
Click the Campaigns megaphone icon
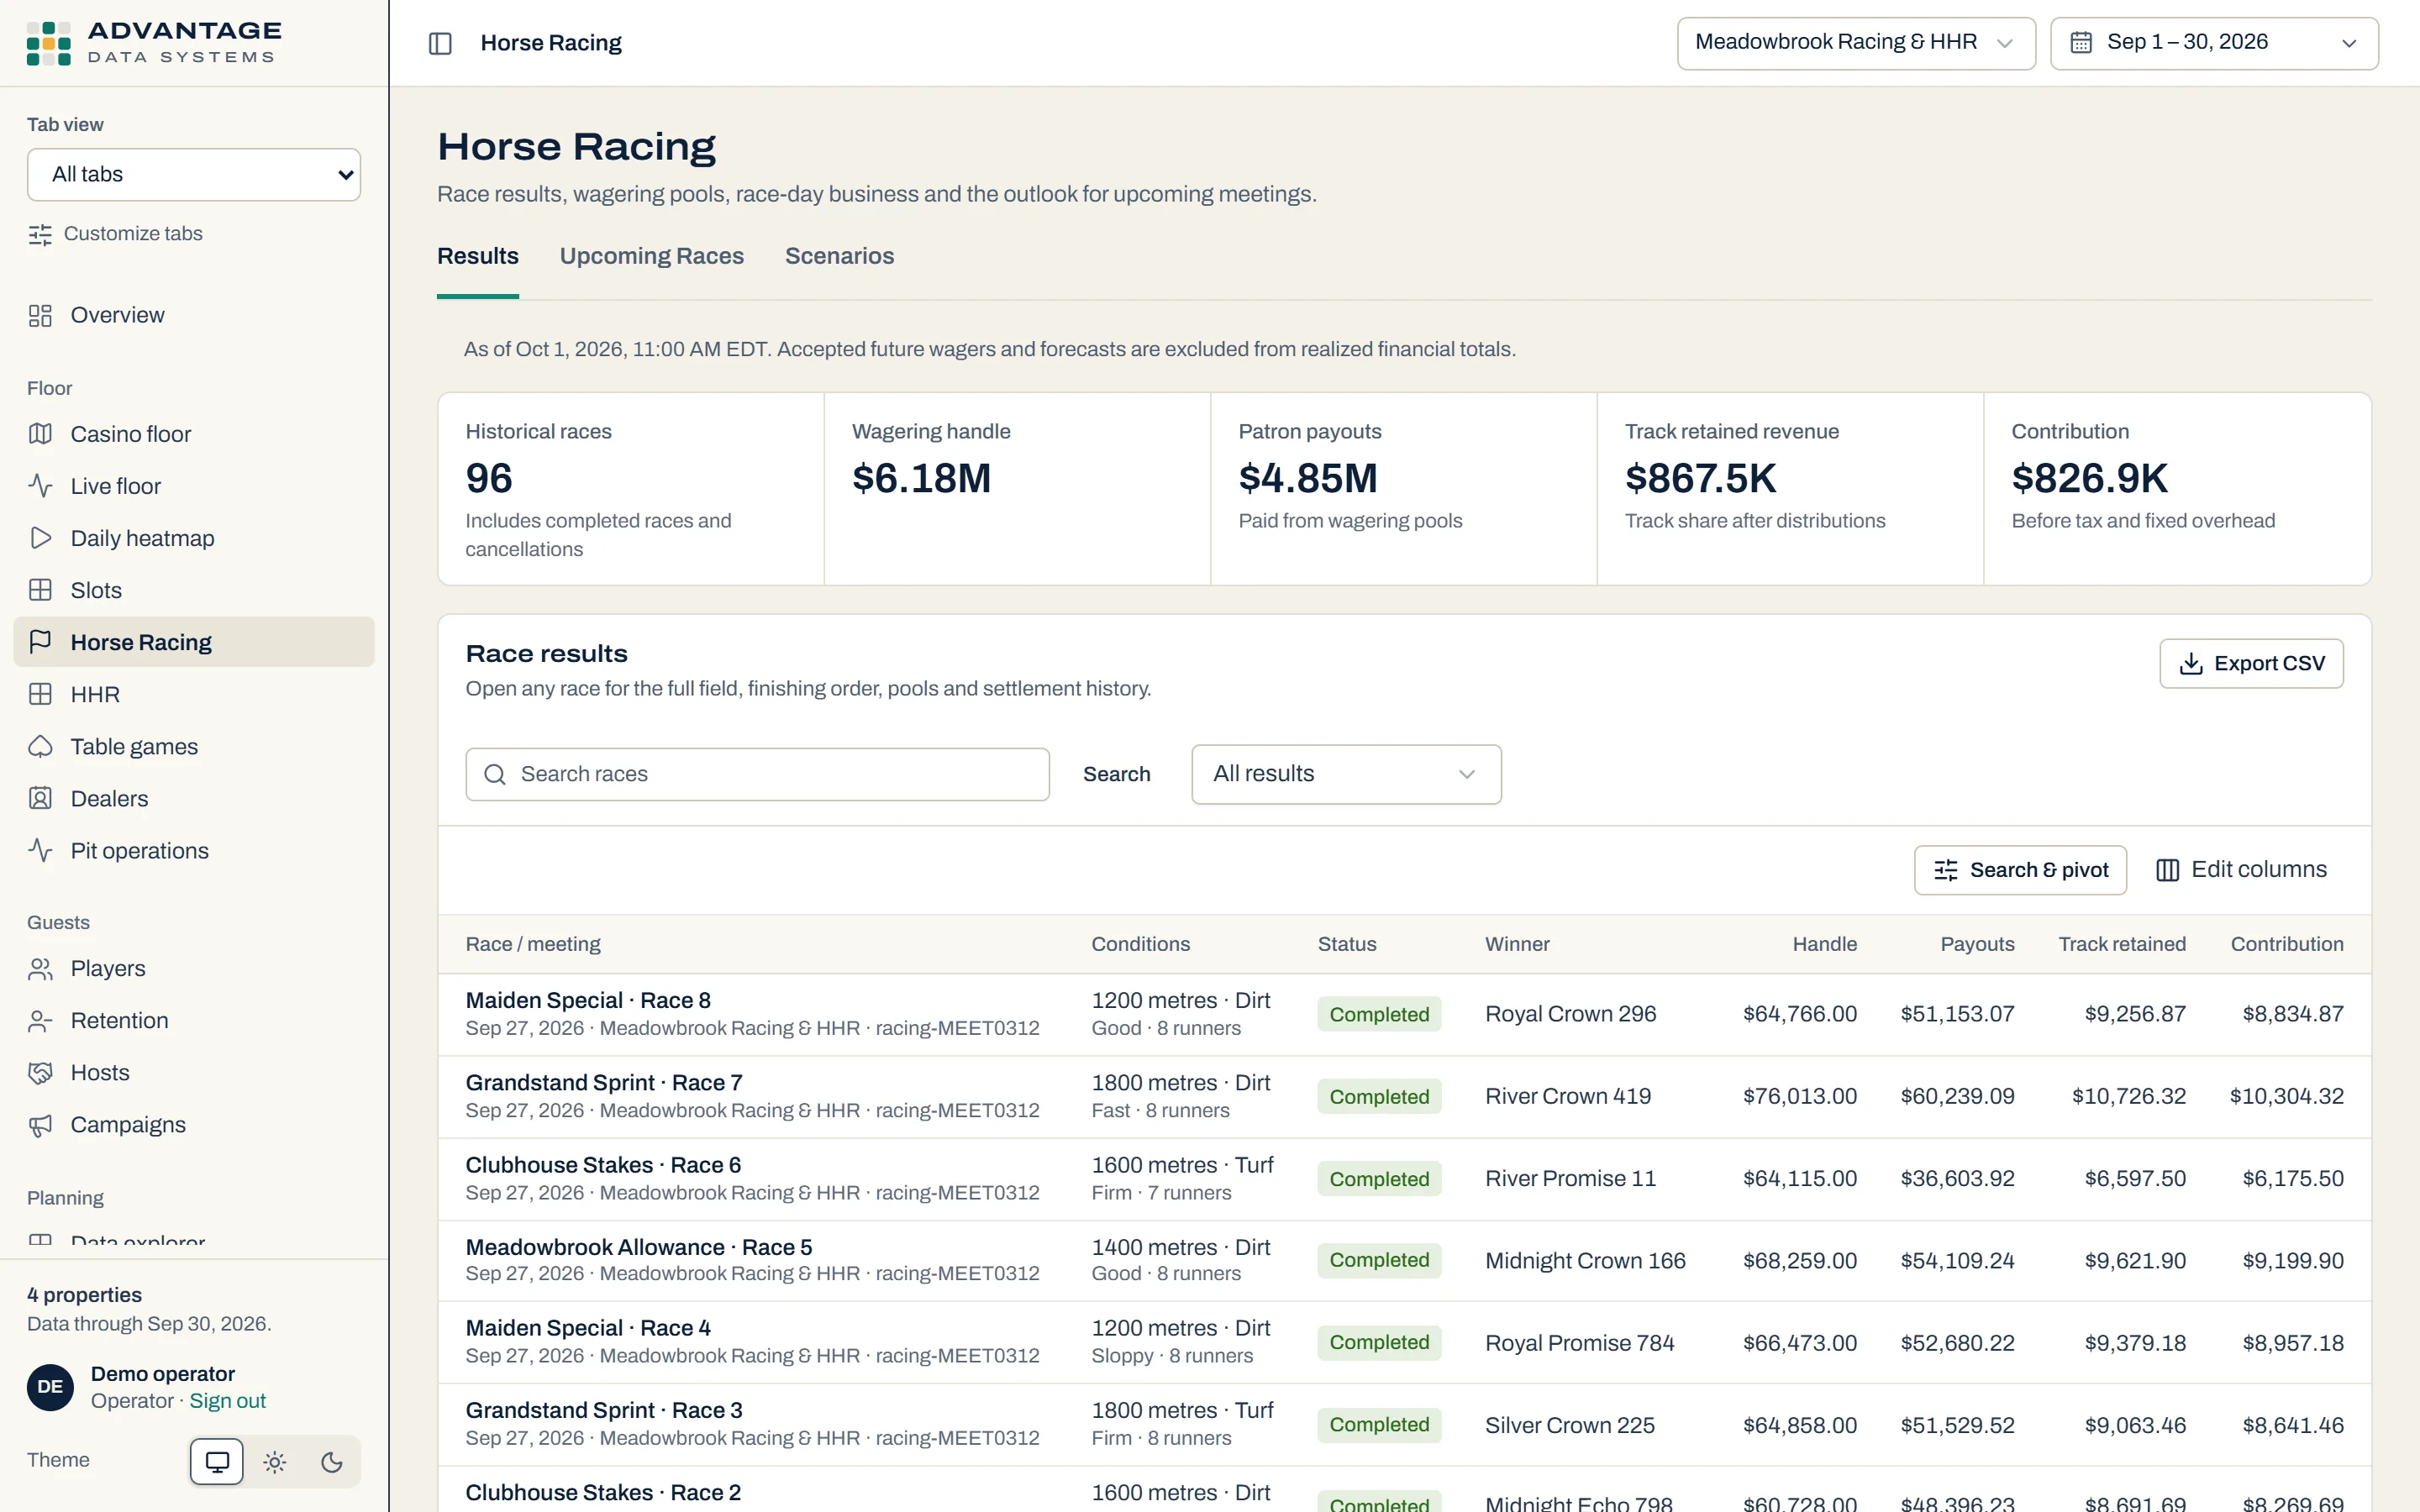[40, 1125]
